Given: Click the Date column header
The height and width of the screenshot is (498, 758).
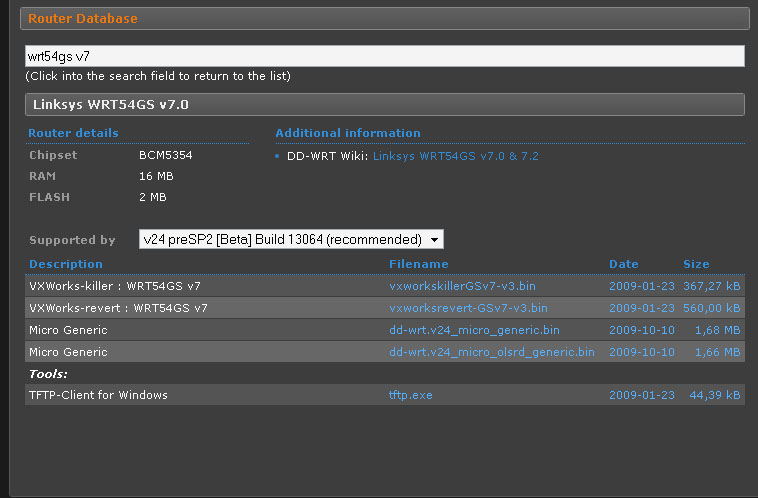Looking at the screenshot, I should (x=624, y=264).
